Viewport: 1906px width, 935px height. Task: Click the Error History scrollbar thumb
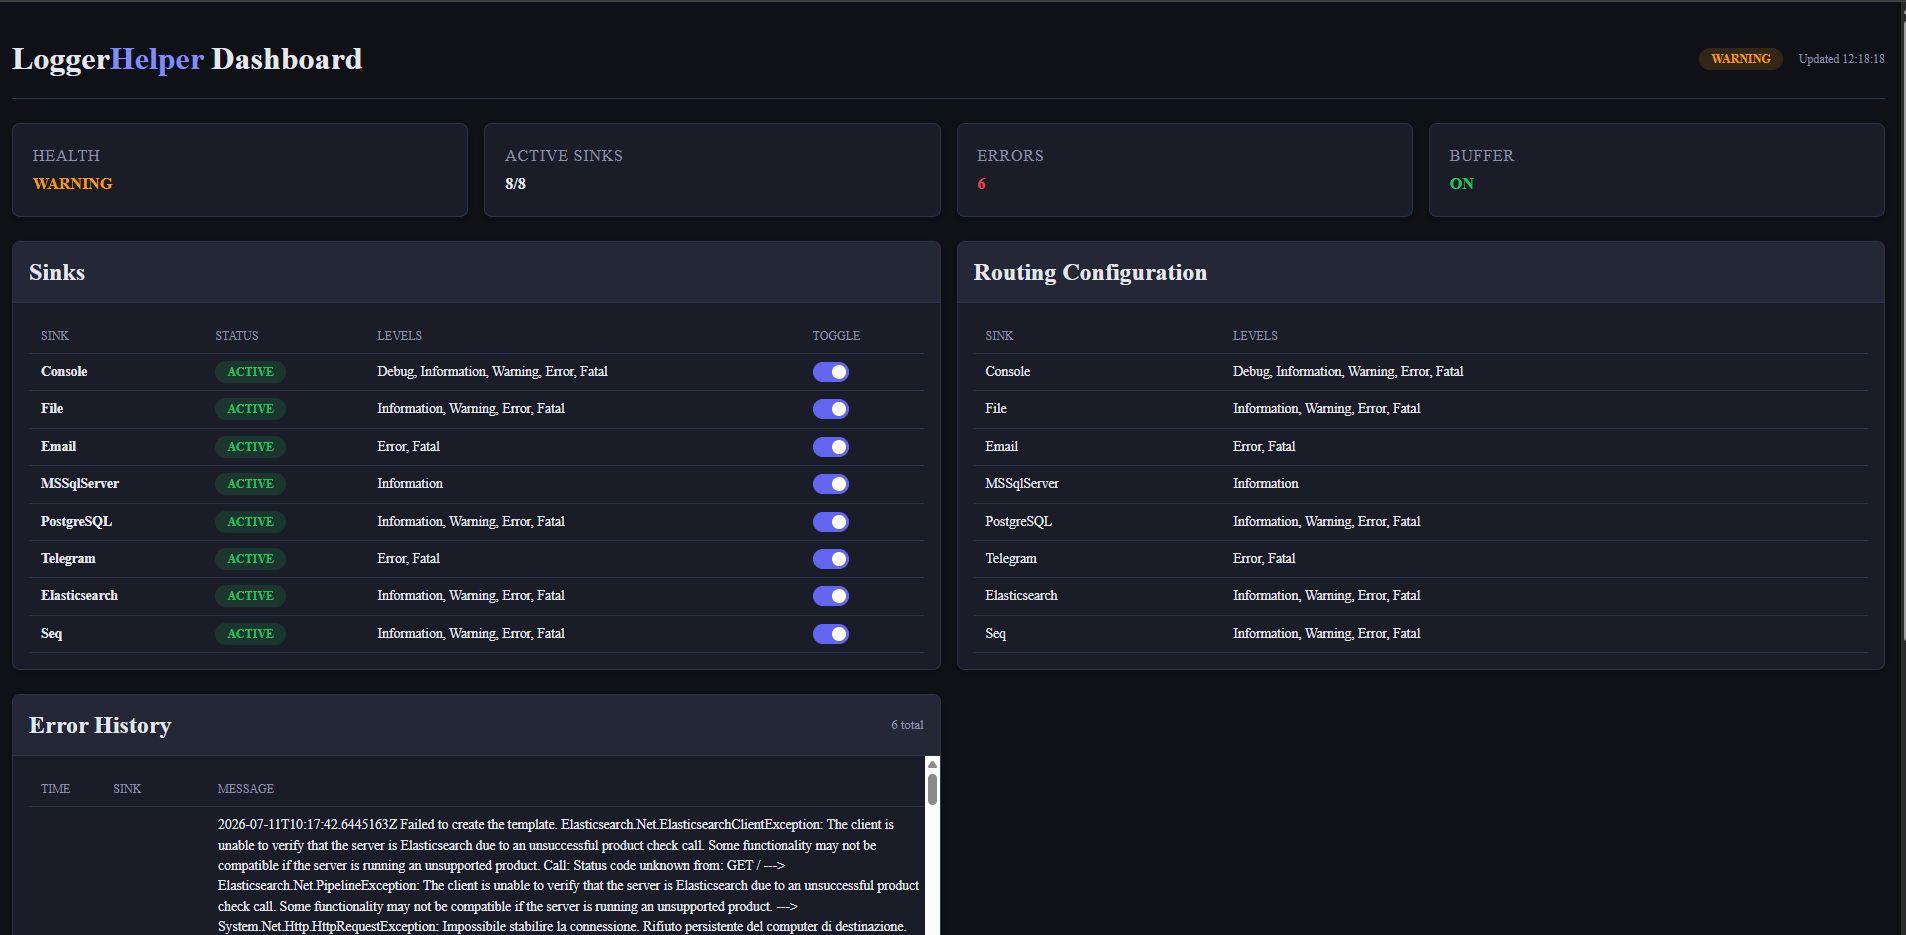pos(932,789)
